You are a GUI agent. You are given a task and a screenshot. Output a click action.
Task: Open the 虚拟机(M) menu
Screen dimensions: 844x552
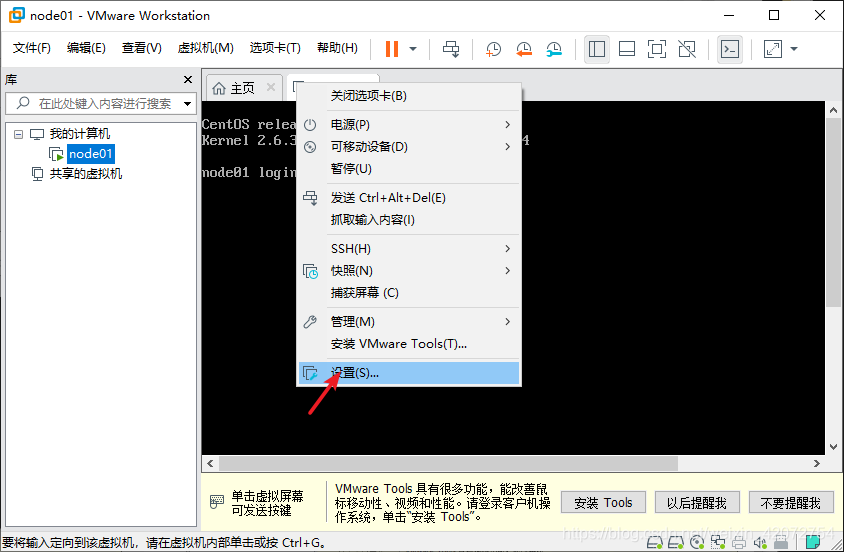[206, 48]
